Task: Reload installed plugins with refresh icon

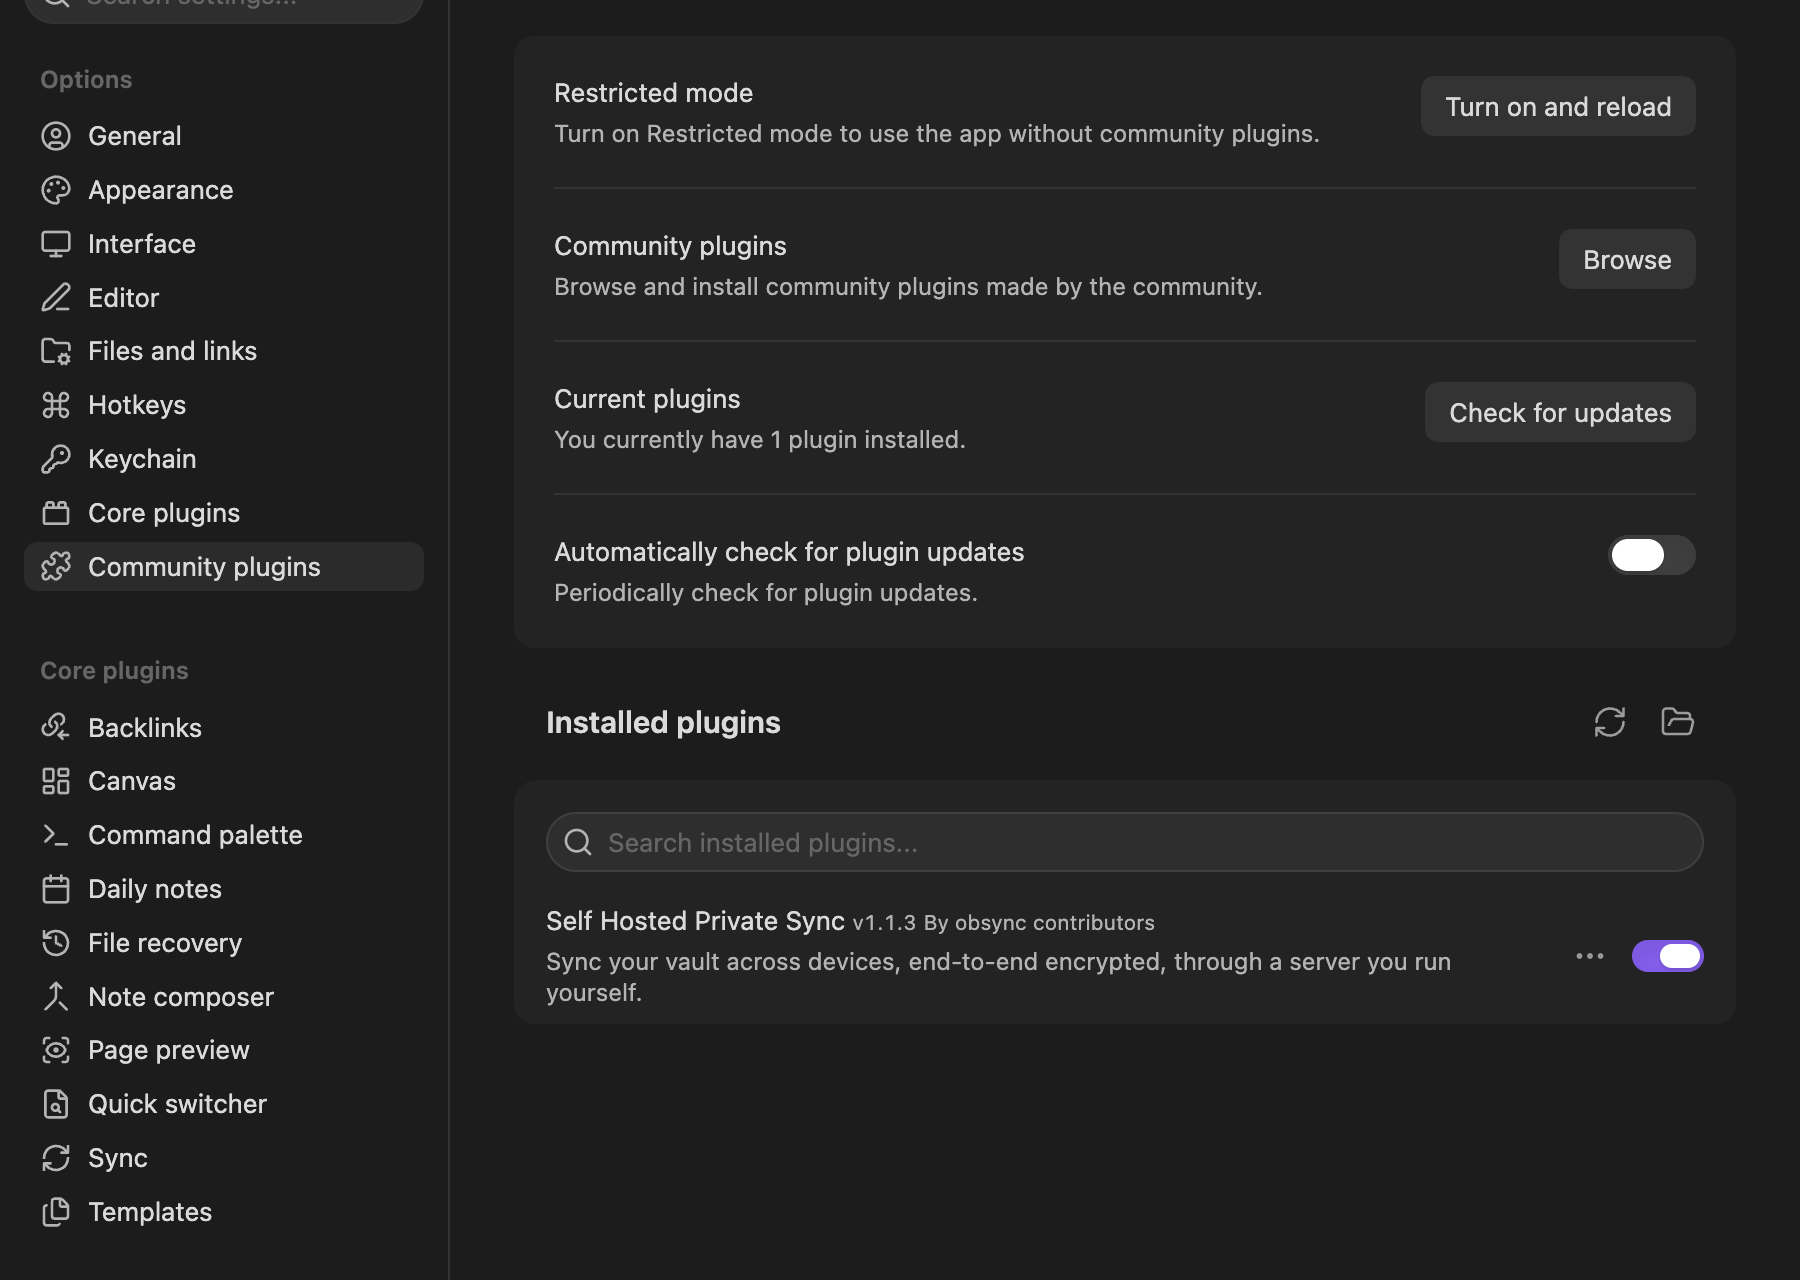Action: click(x=1610, y=722)
